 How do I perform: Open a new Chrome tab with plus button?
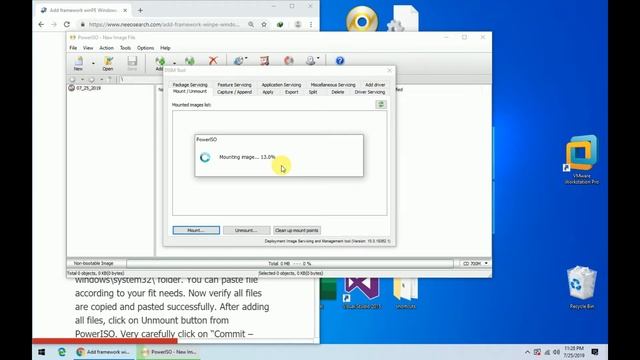pos(140,10)
